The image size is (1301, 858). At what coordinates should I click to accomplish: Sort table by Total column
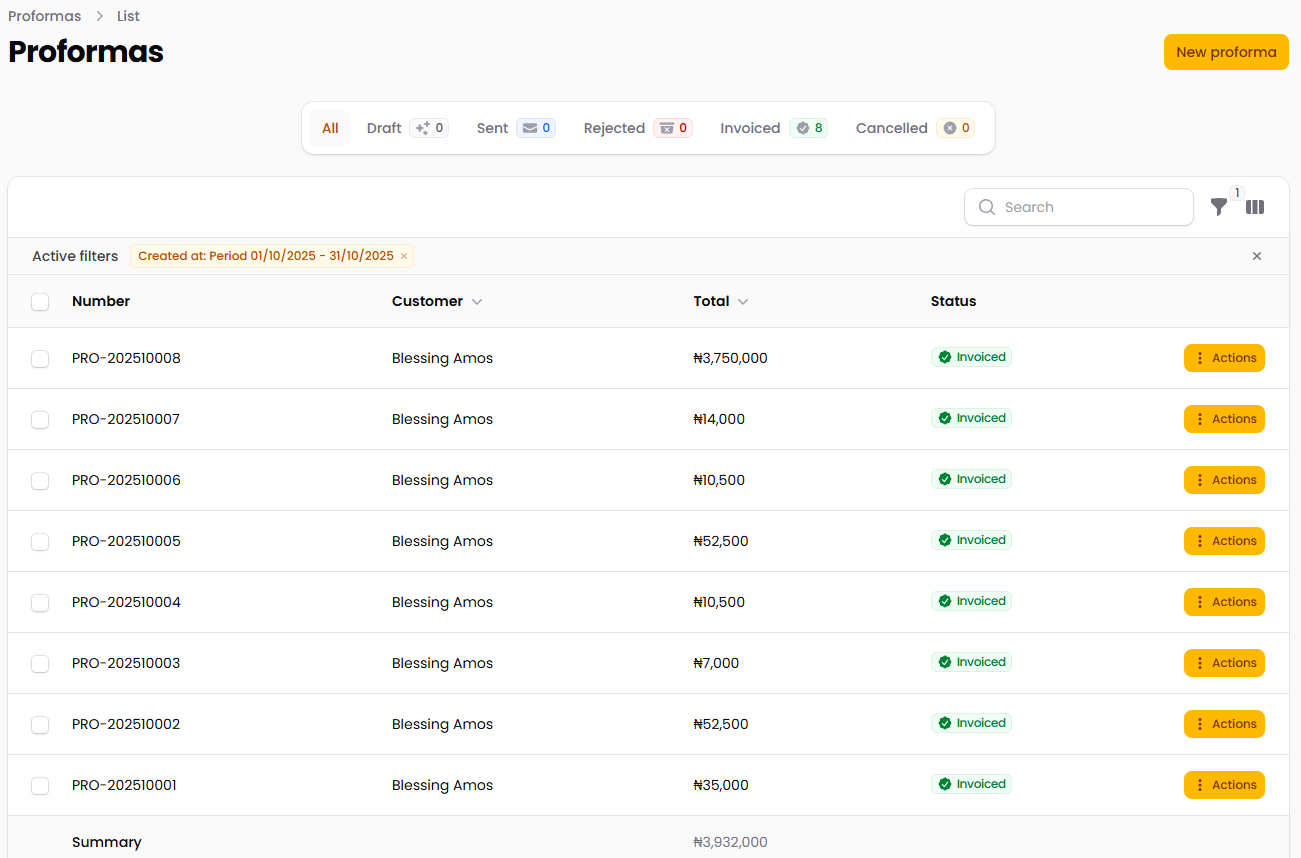720,301
